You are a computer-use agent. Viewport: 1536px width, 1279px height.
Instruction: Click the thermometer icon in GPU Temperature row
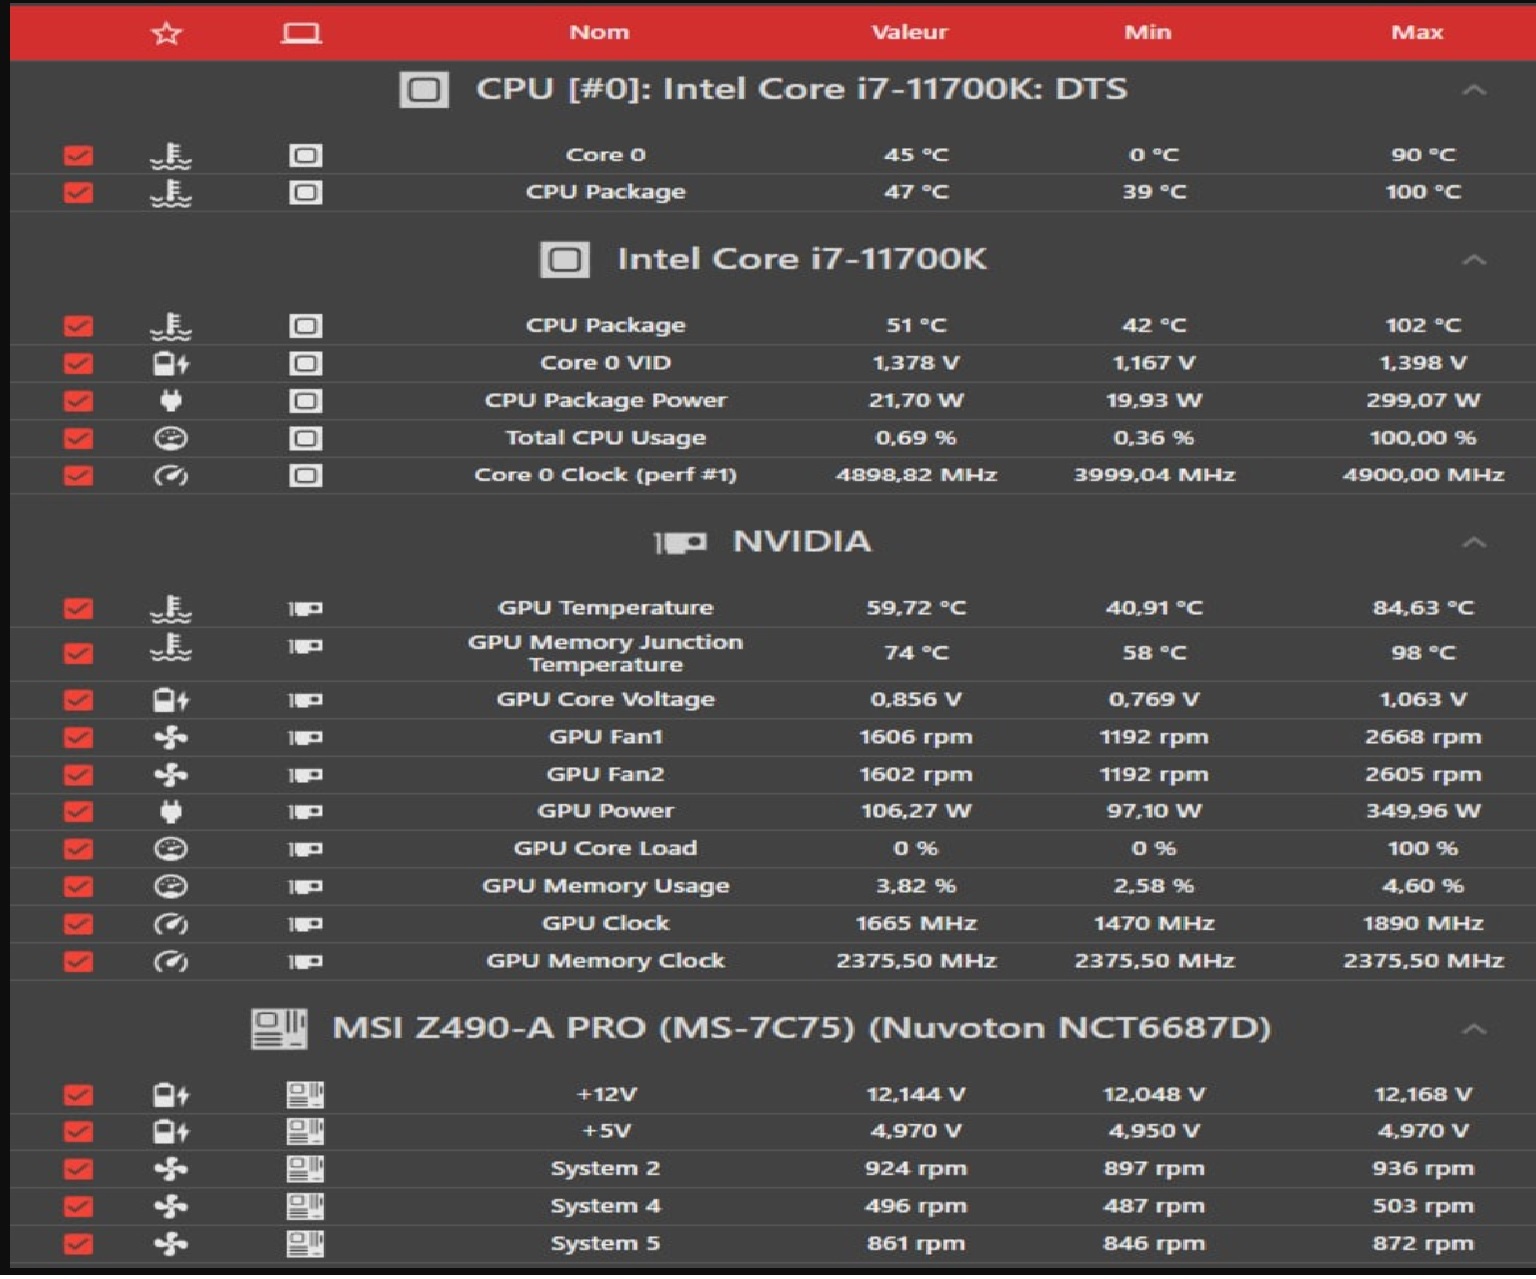pos(171,608)
